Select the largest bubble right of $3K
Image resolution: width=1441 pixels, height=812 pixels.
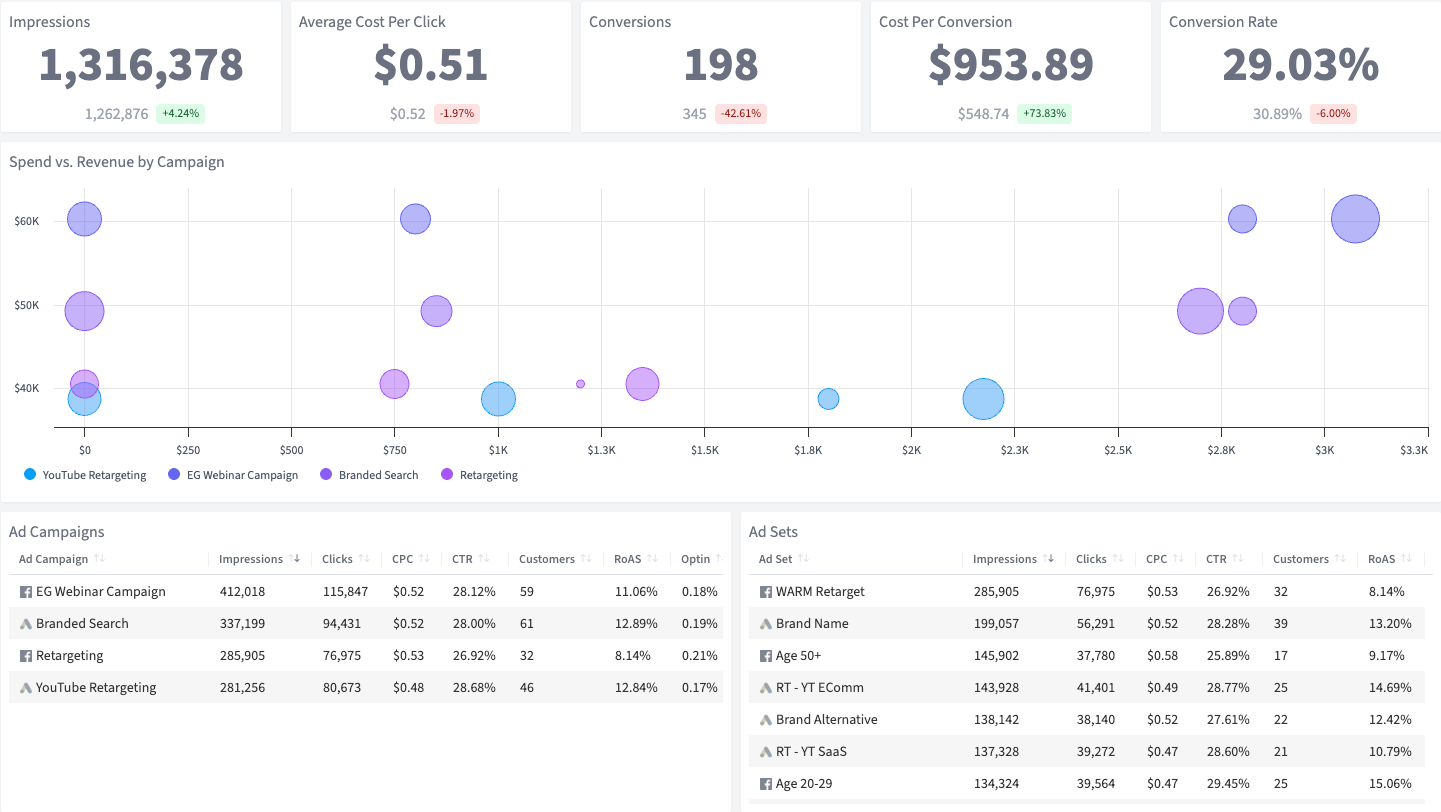pyautogui.click(x=1355, y=219)
